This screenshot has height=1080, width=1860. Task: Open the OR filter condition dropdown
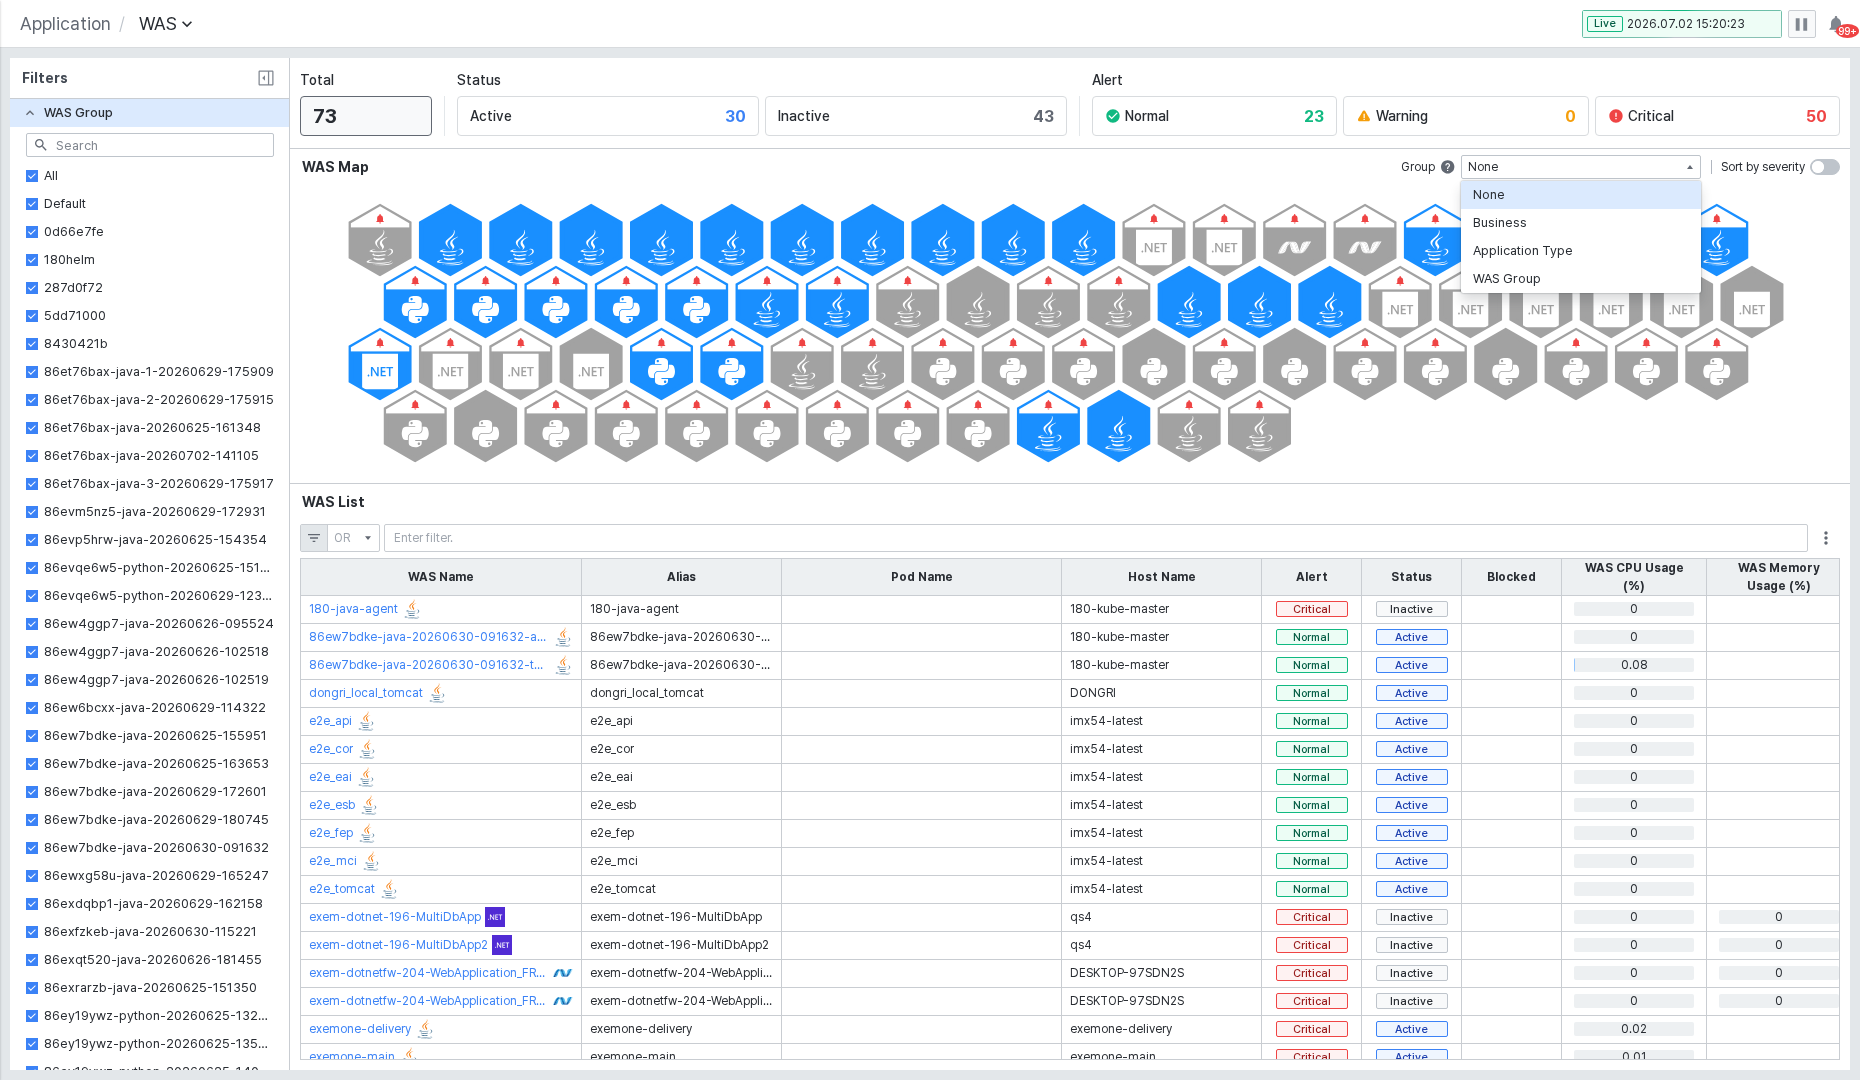(354, 538)
